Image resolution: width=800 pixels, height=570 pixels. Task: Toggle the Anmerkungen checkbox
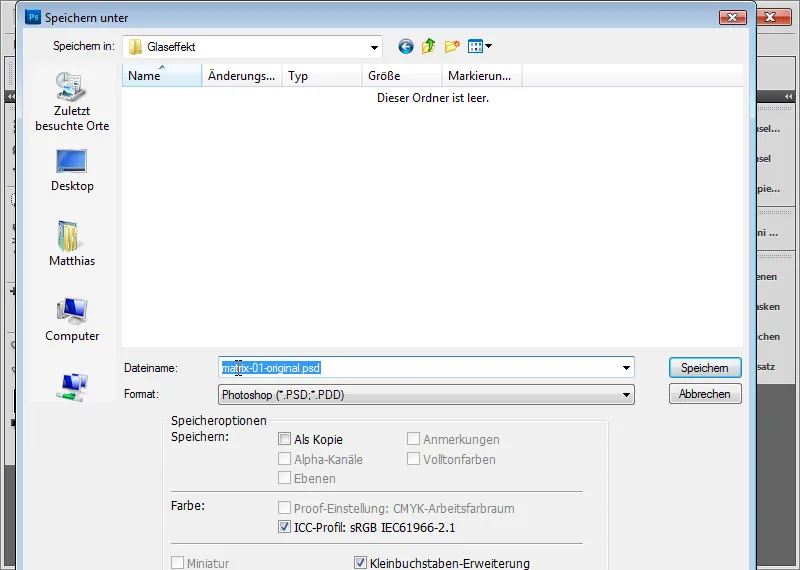[413, 439]
